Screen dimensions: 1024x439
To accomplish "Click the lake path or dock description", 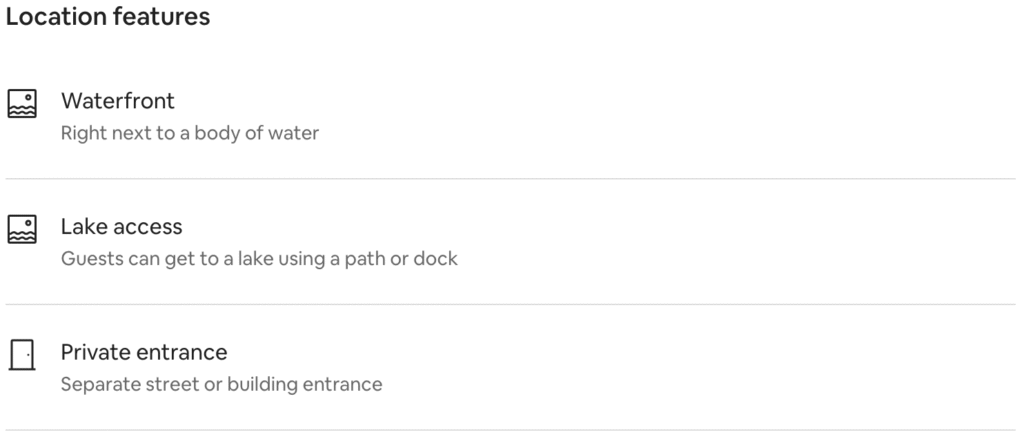I will click(x=259, y=259).
